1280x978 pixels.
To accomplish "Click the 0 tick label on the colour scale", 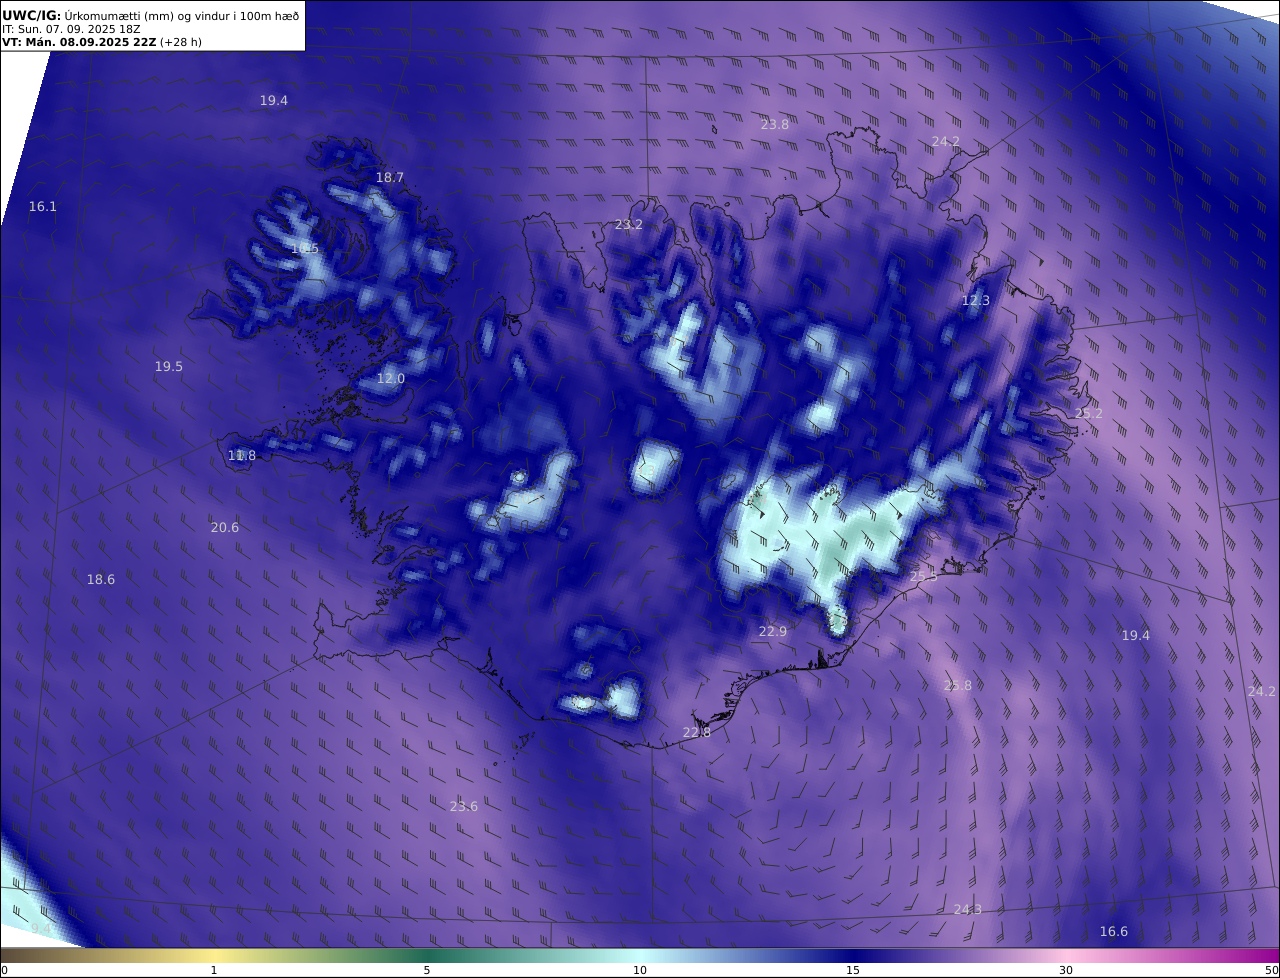I will tap(4, 970).
